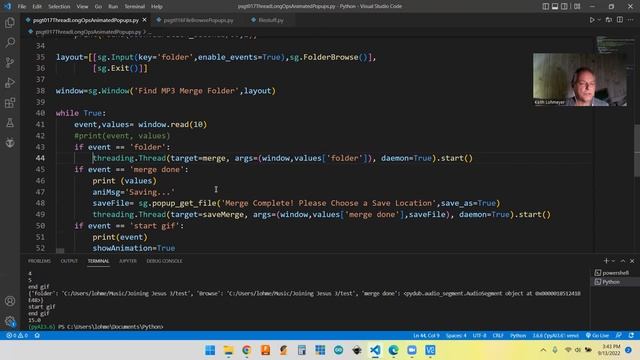Open Zoom from taskbar

(412, 350)
